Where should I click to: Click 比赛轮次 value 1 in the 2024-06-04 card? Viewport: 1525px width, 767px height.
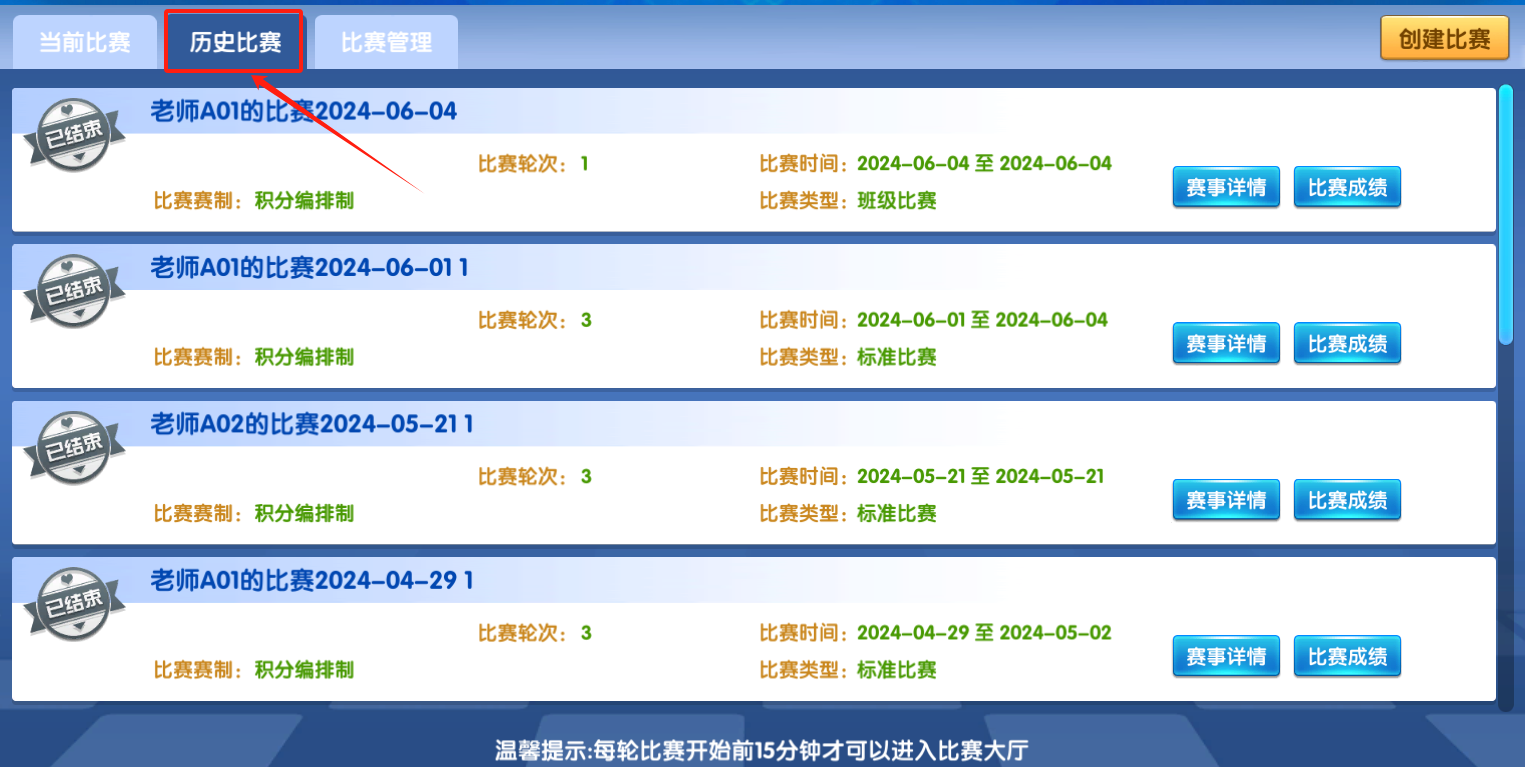585,164
